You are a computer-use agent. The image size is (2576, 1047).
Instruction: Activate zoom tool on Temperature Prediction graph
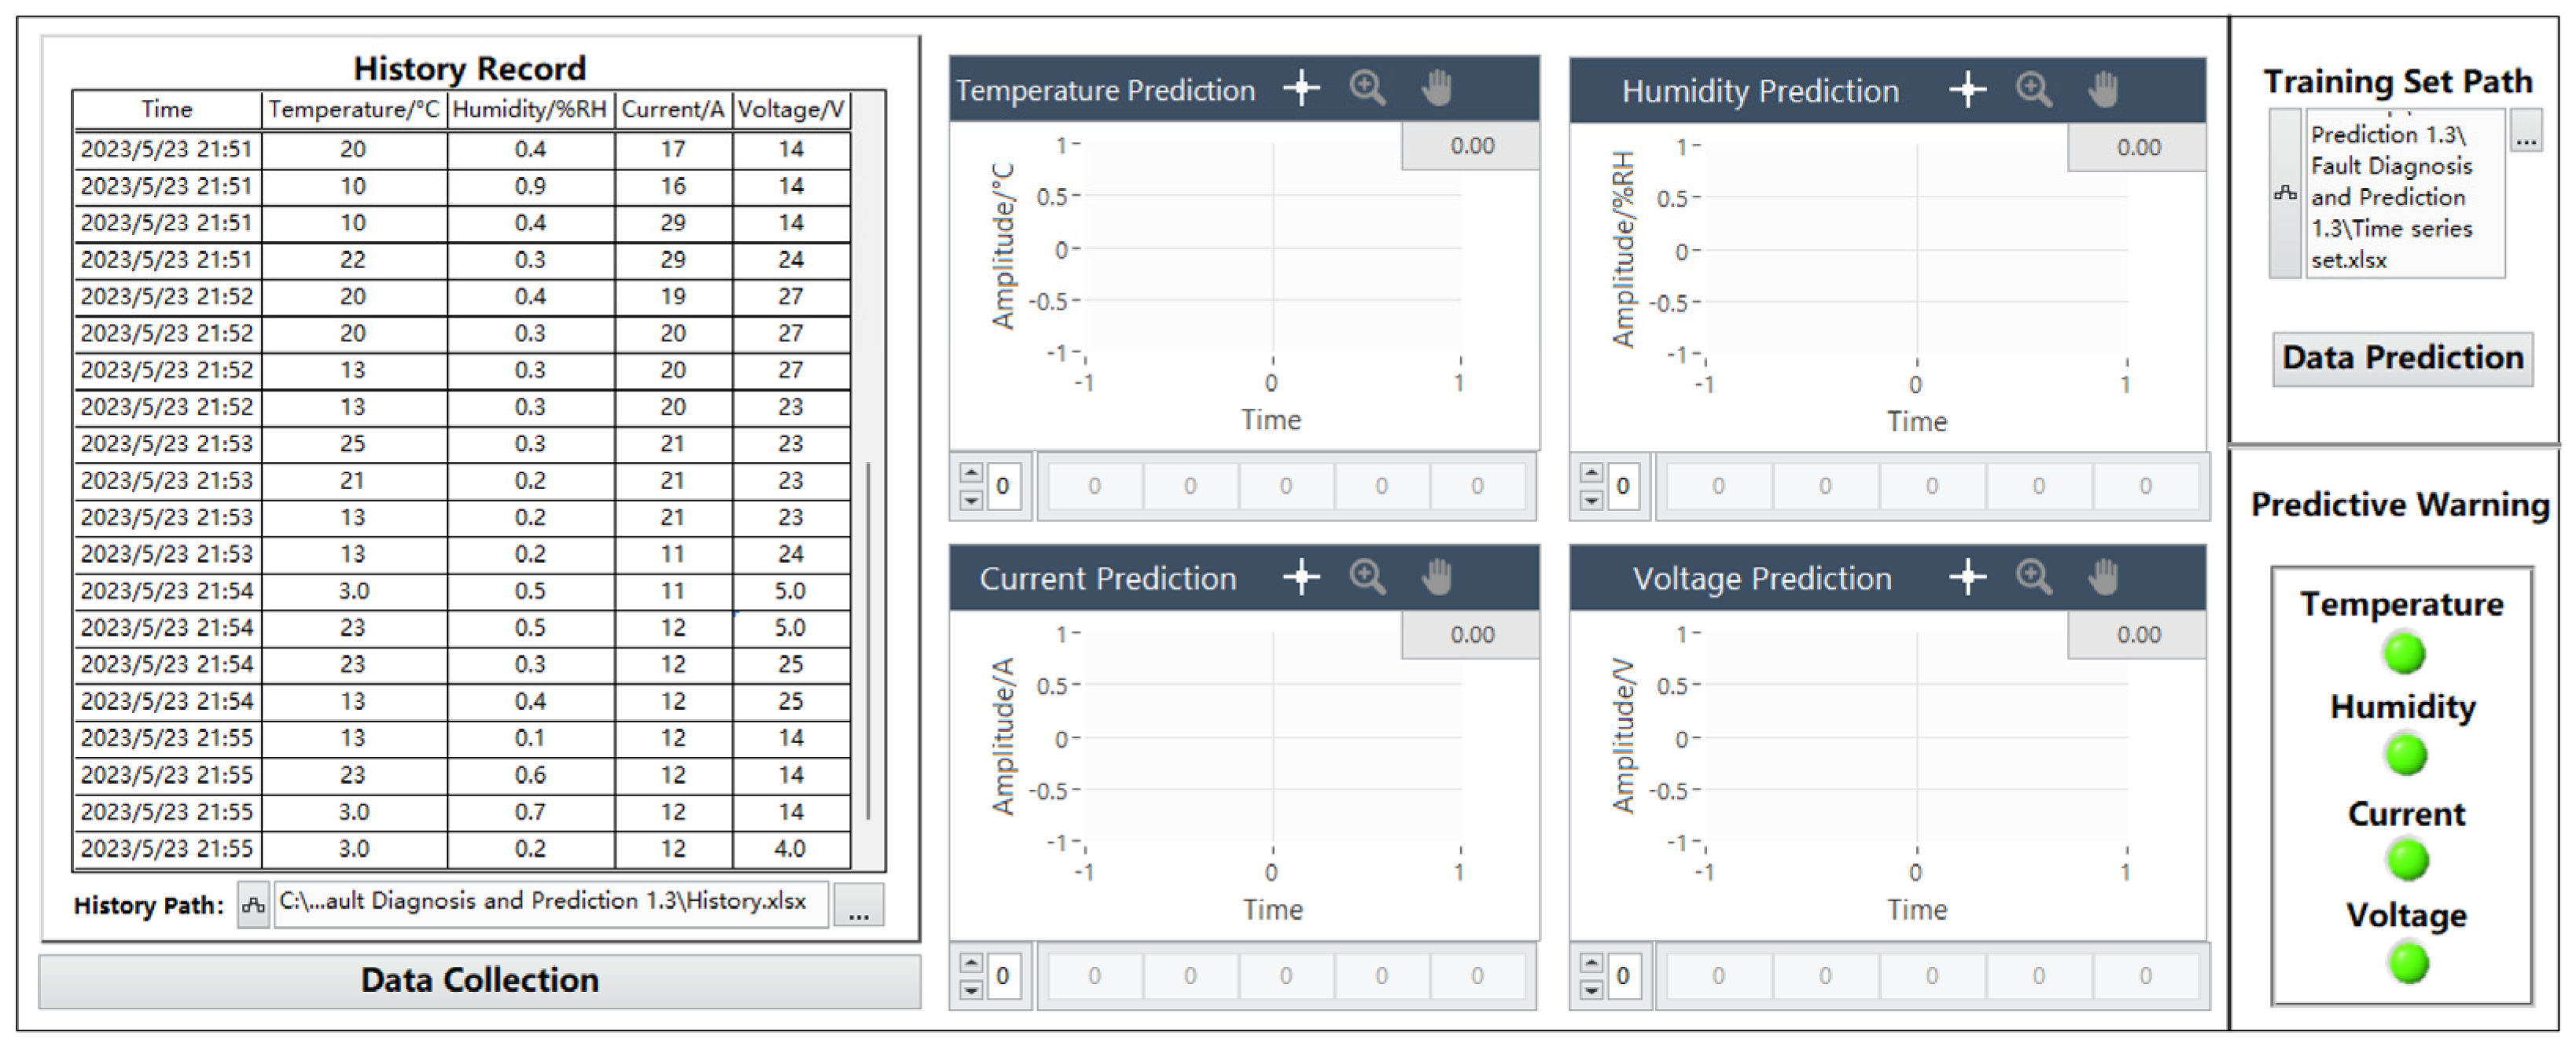[x=1367, y=89]
